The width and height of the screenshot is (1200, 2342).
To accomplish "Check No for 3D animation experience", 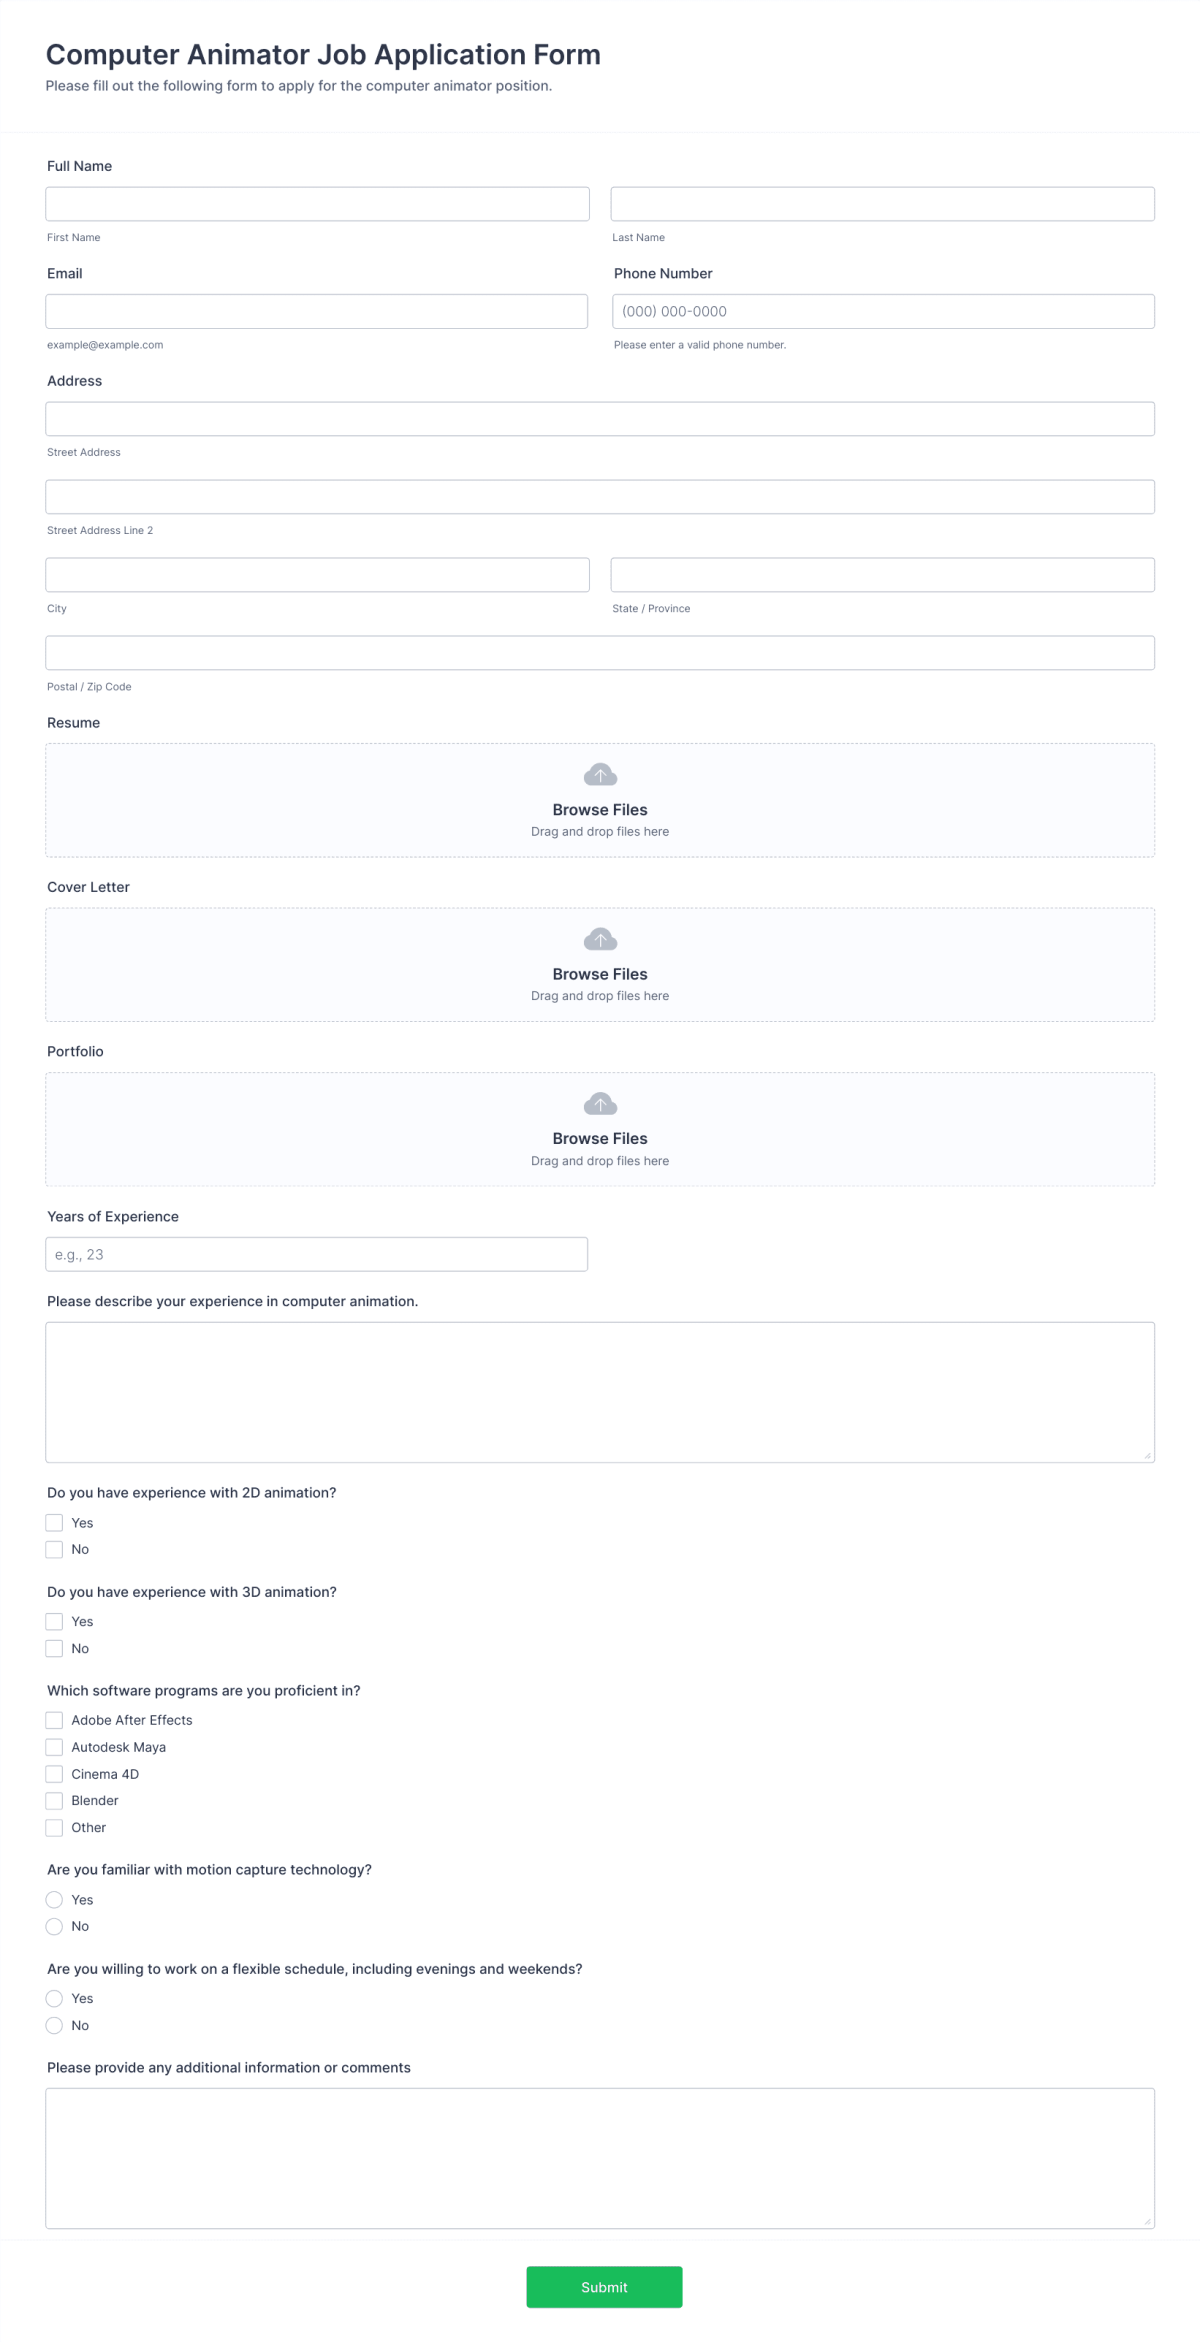I will 54,1648.
